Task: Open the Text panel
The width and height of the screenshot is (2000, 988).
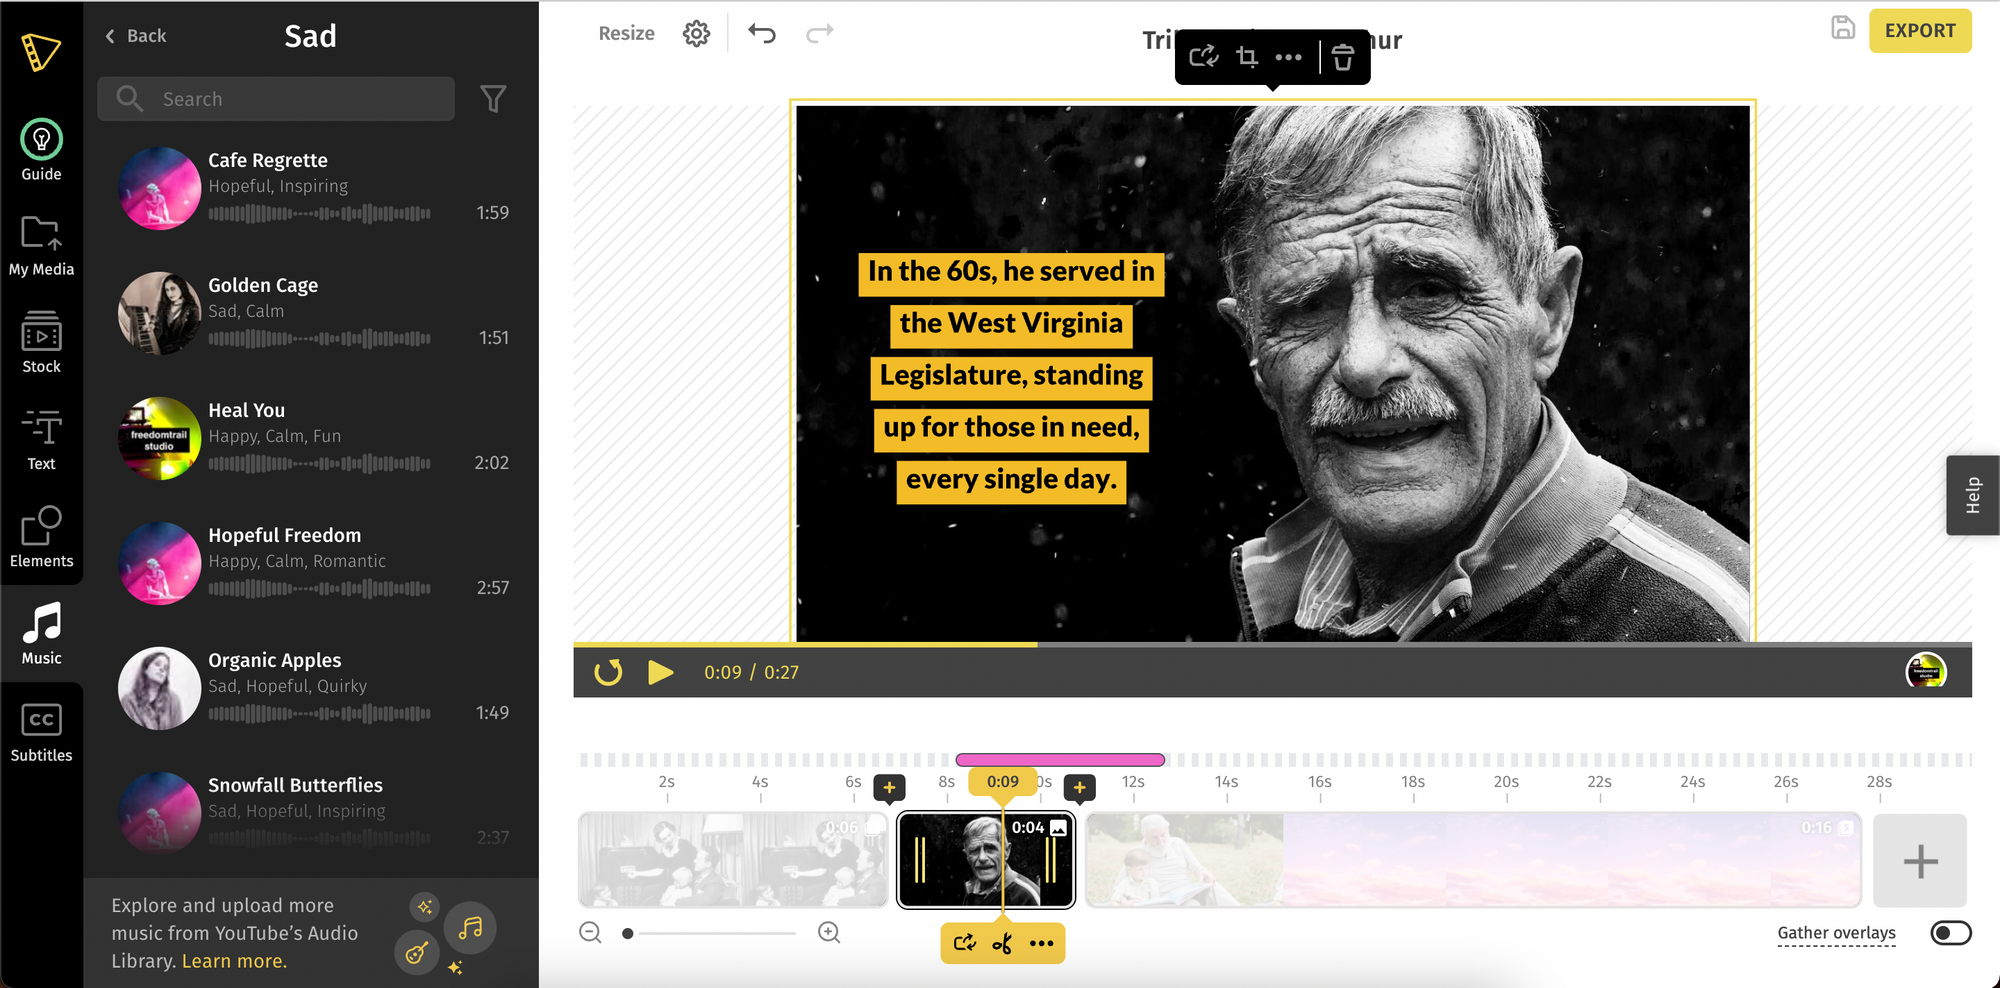Action: (x=41, y=440)
